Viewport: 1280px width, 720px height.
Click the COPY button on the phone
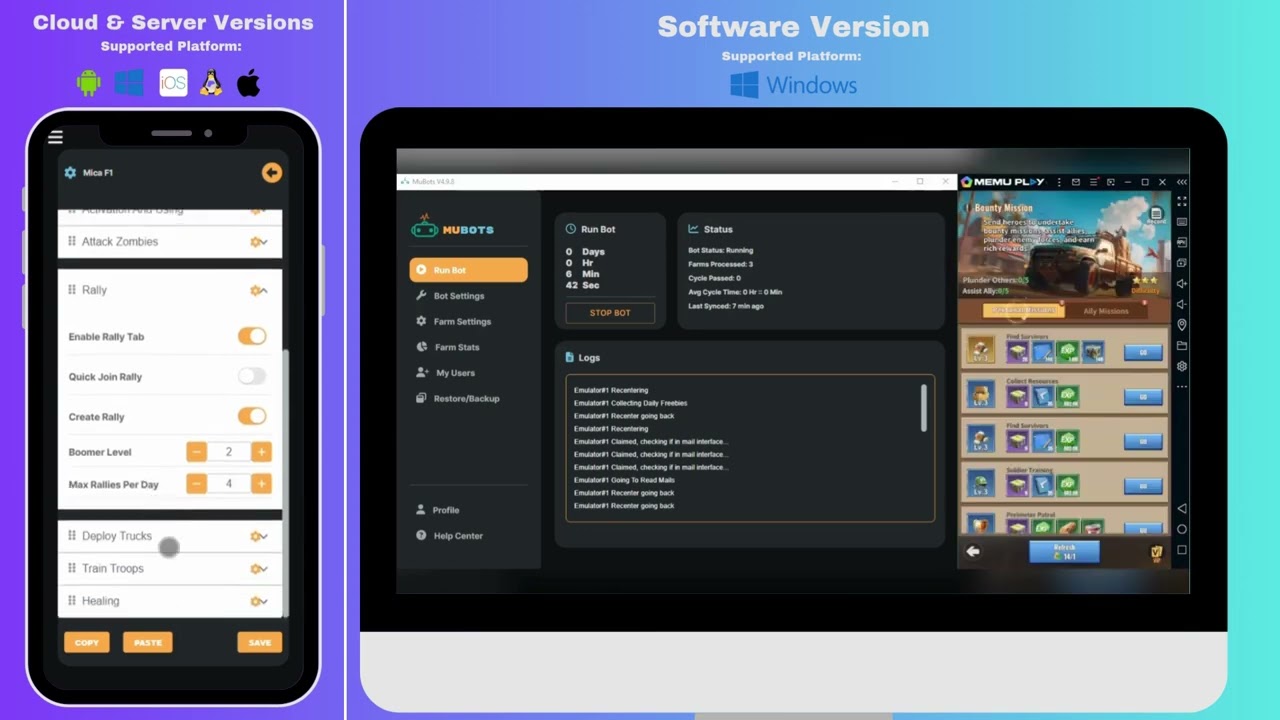tap(87, 643)
